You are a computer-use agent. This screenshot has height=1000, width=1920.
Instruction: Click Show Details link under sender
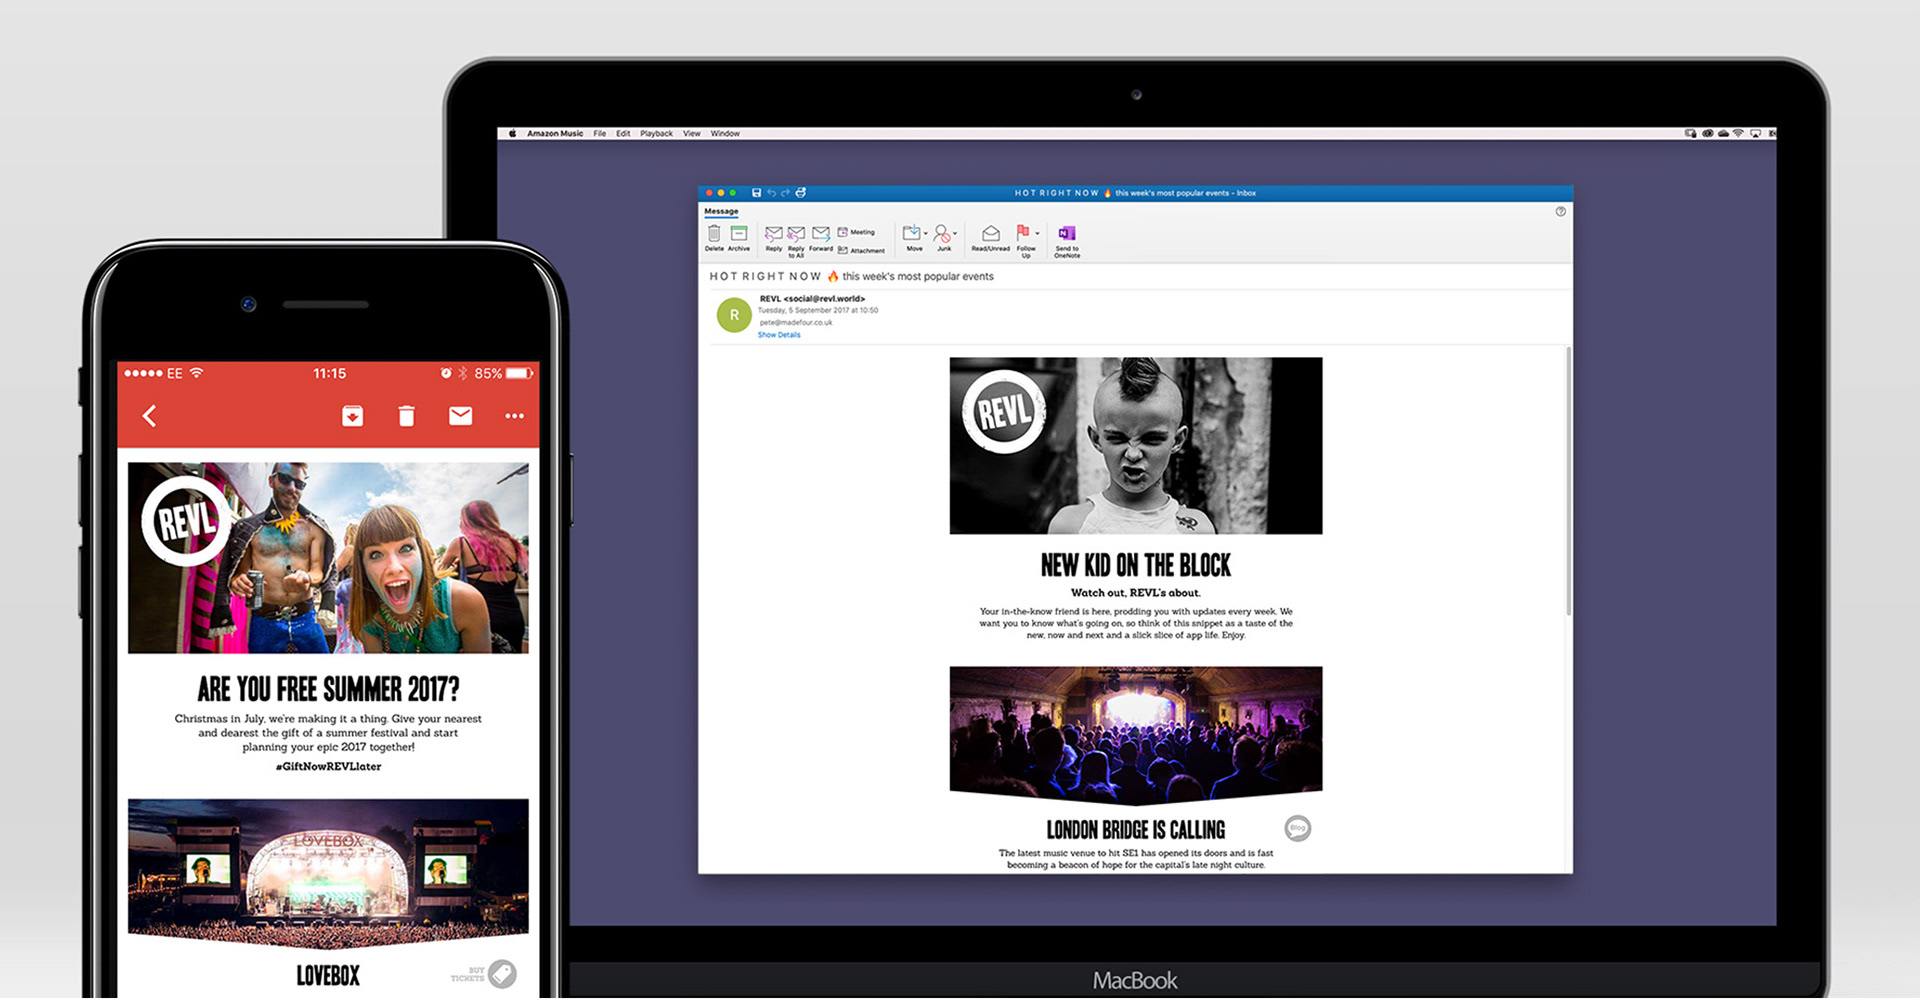(x=779, y=335)
